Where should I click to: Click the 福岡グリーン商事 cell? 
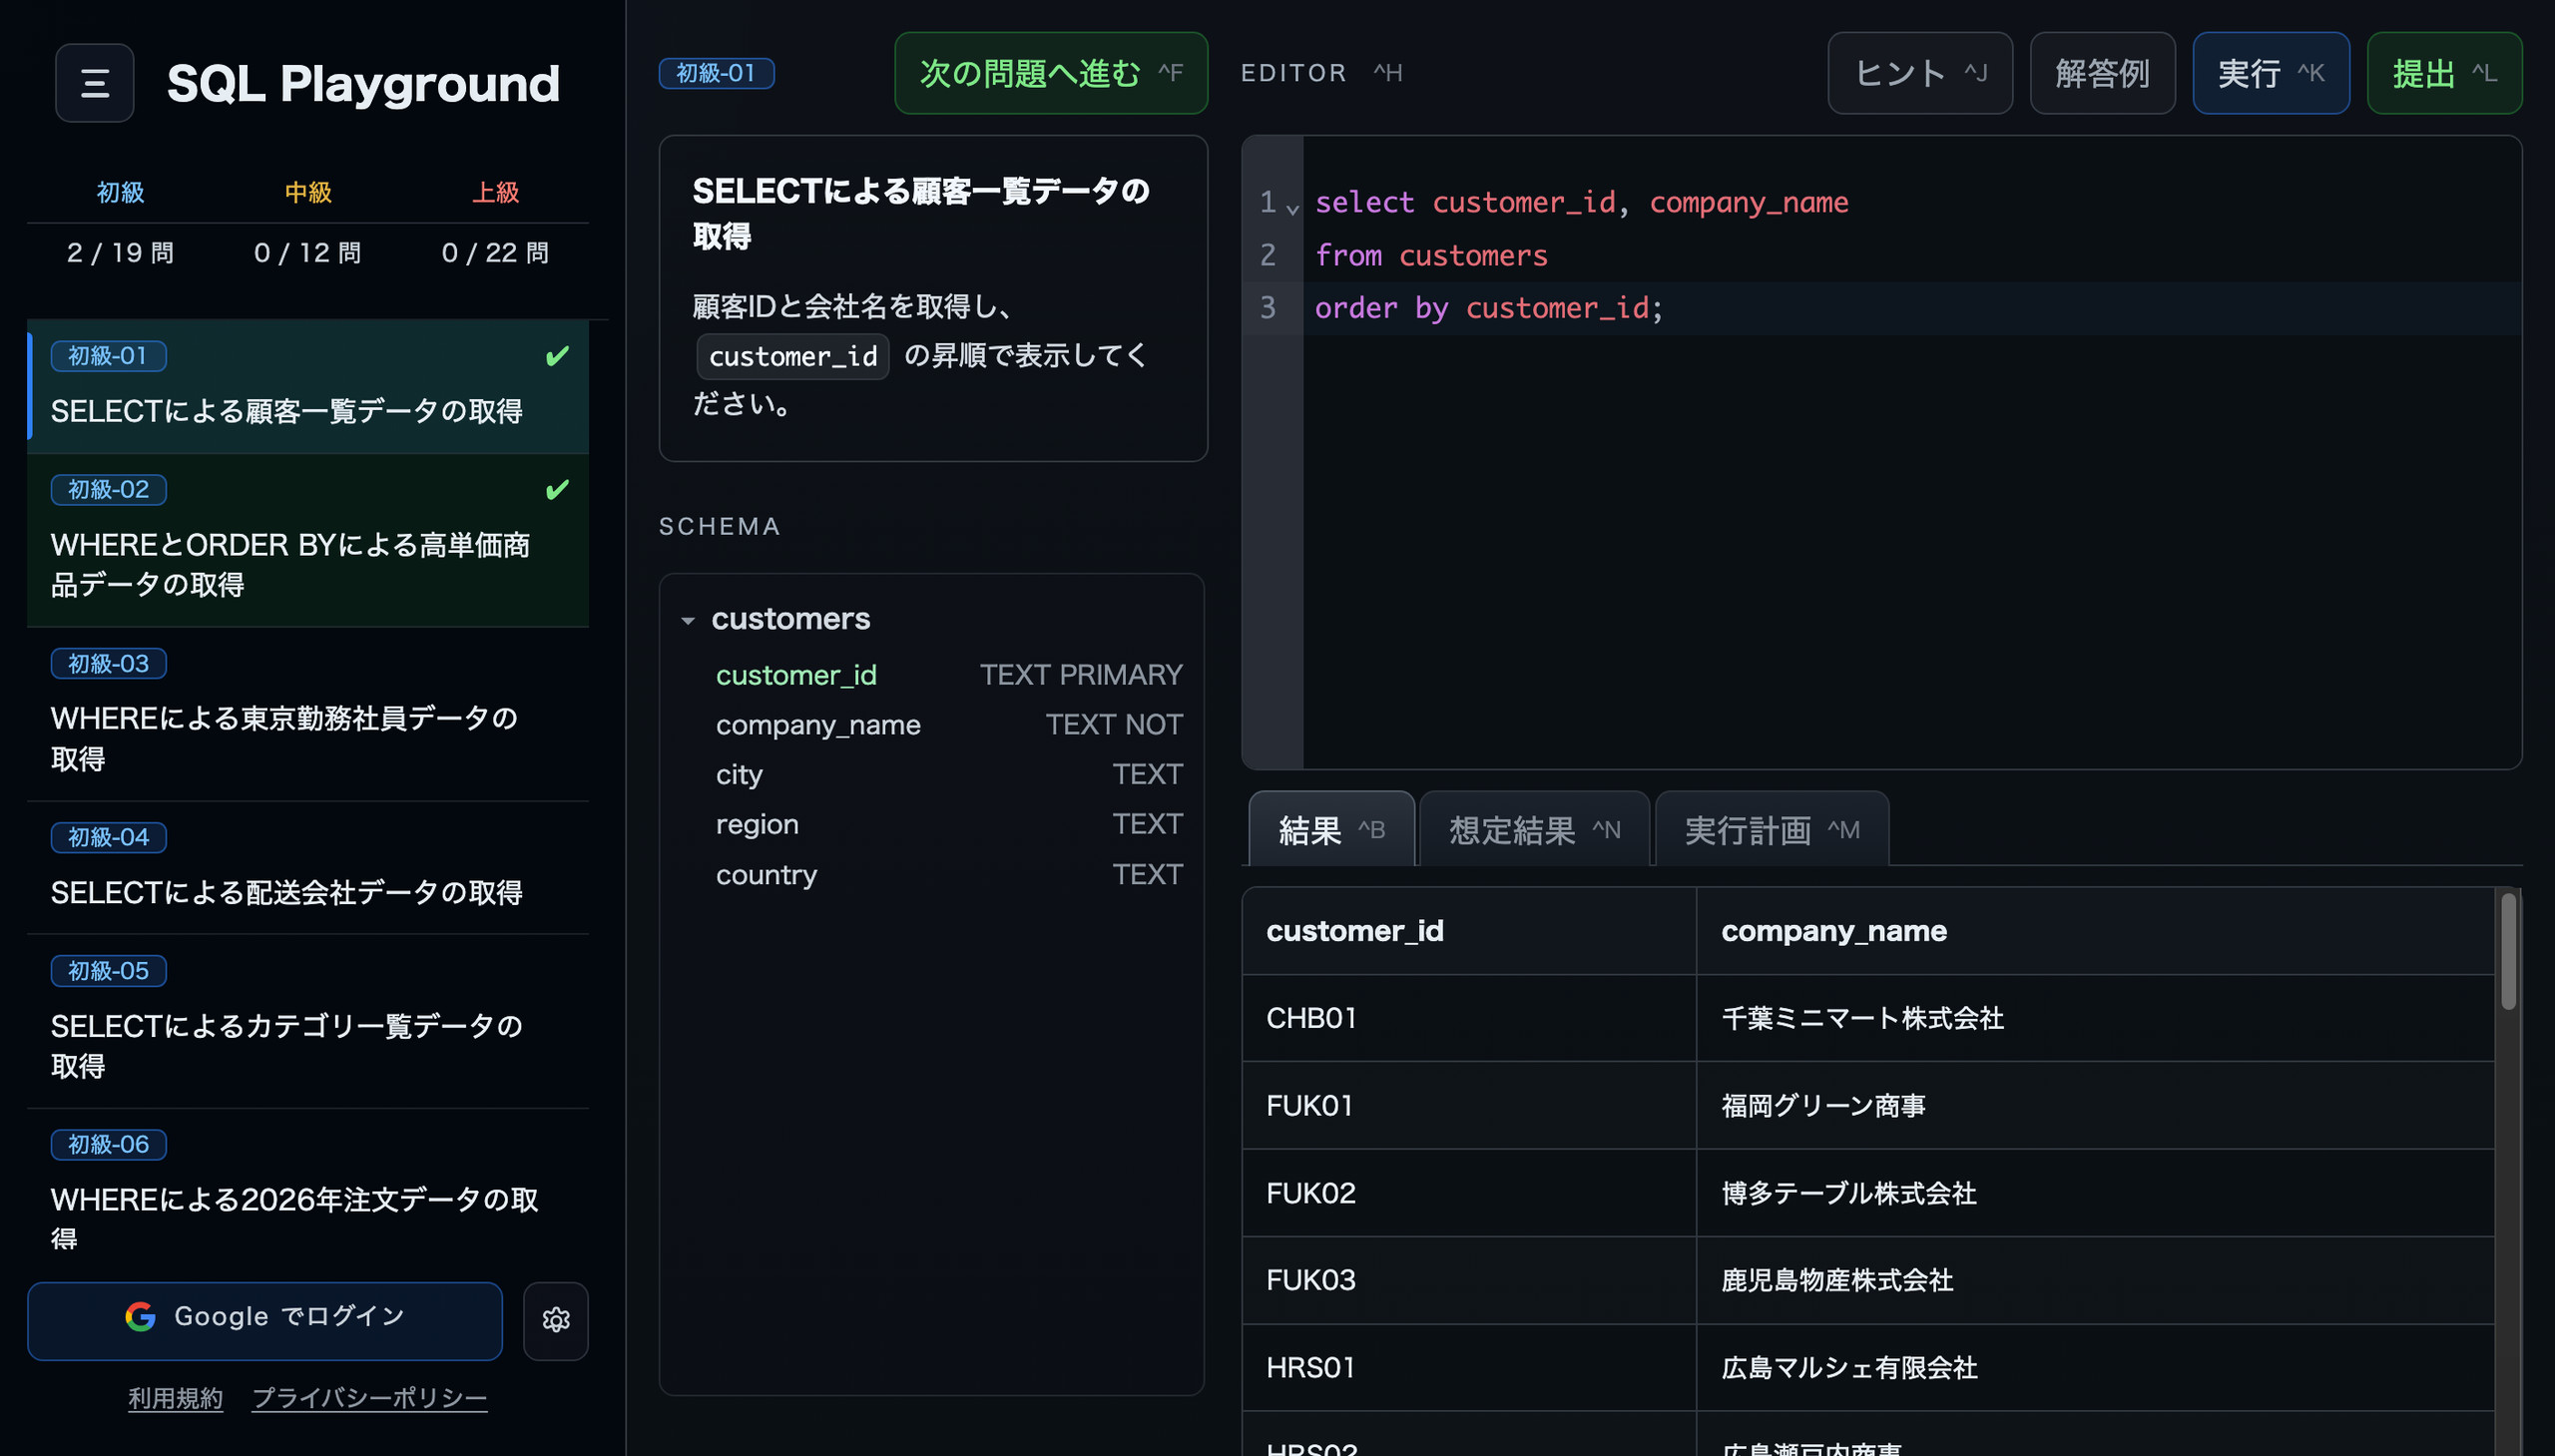(x=2095, y=1105)
